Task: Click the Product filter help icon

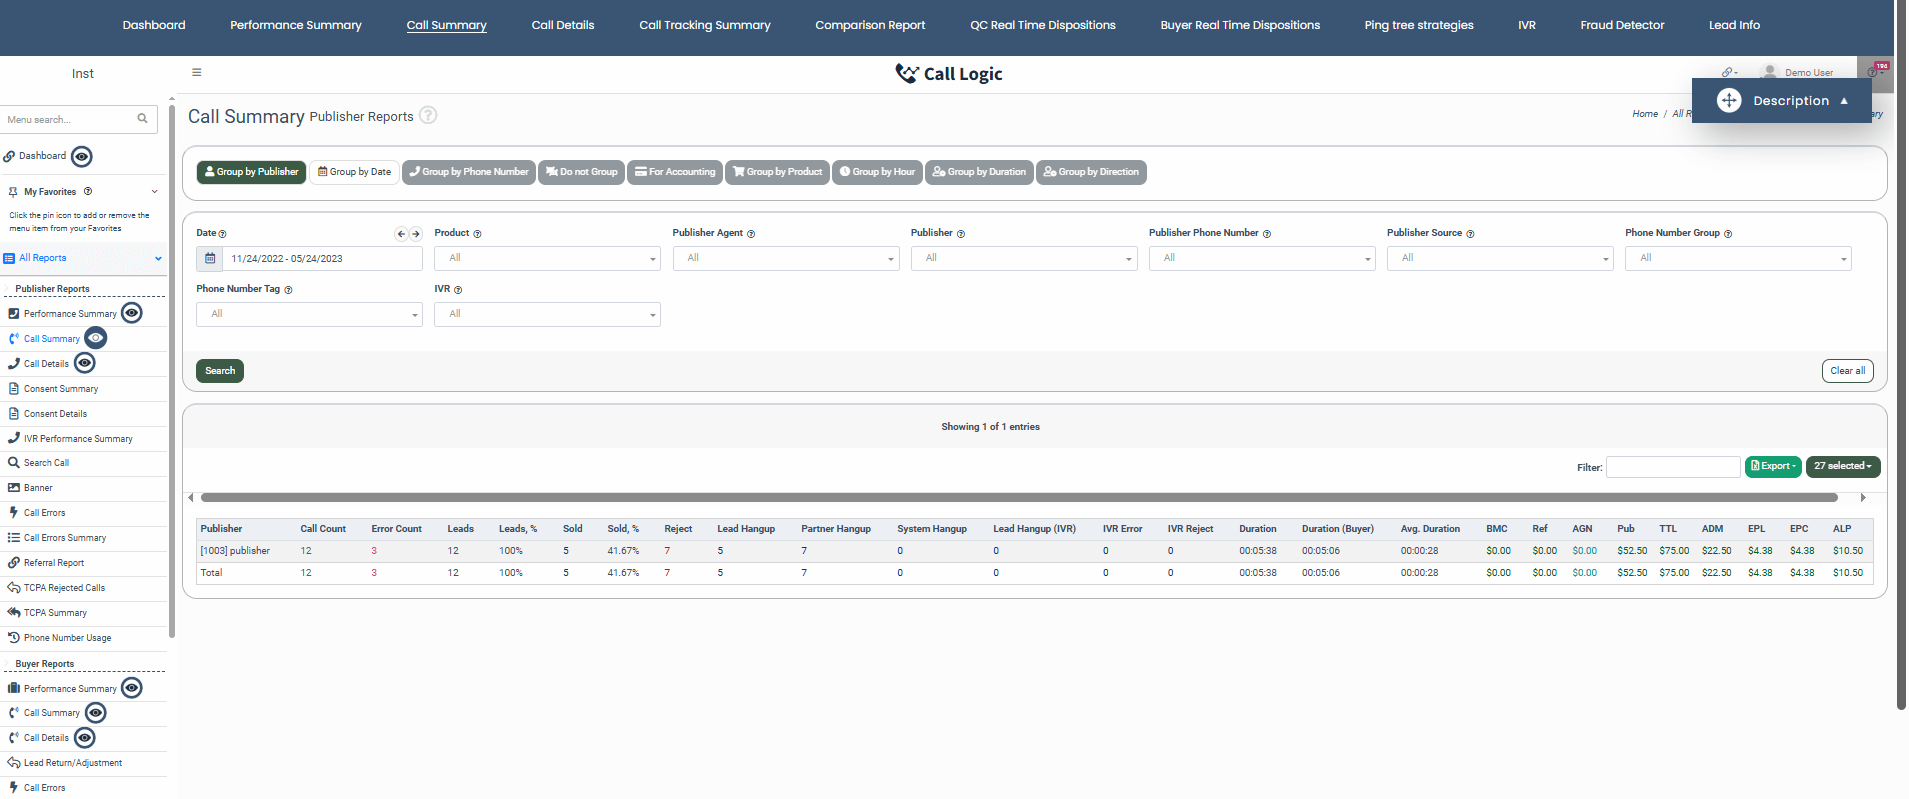Action: point(477,234)
